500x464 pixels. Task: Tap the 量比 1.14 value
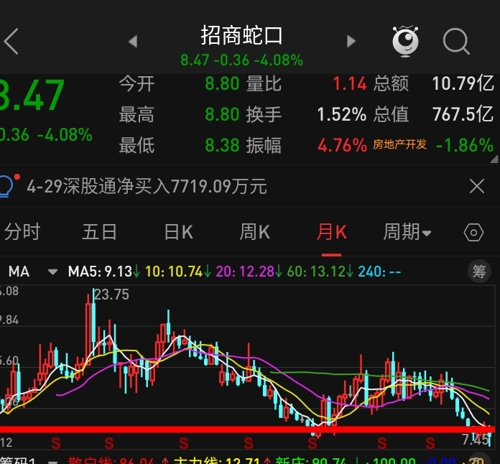[350, 83]
